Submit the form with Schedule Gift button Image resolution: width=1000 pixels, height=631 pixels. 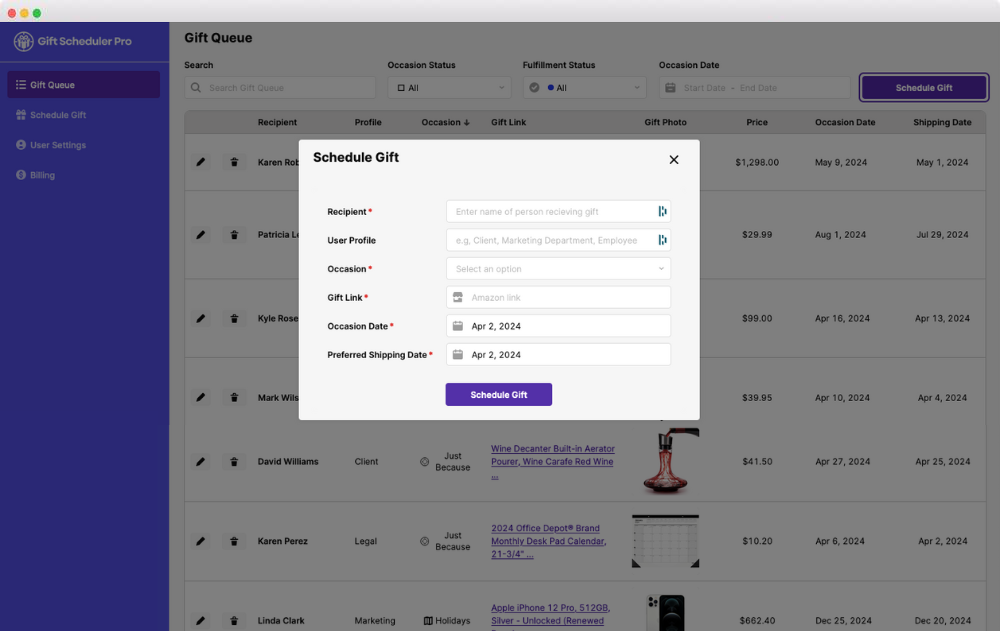pos(498,395)
